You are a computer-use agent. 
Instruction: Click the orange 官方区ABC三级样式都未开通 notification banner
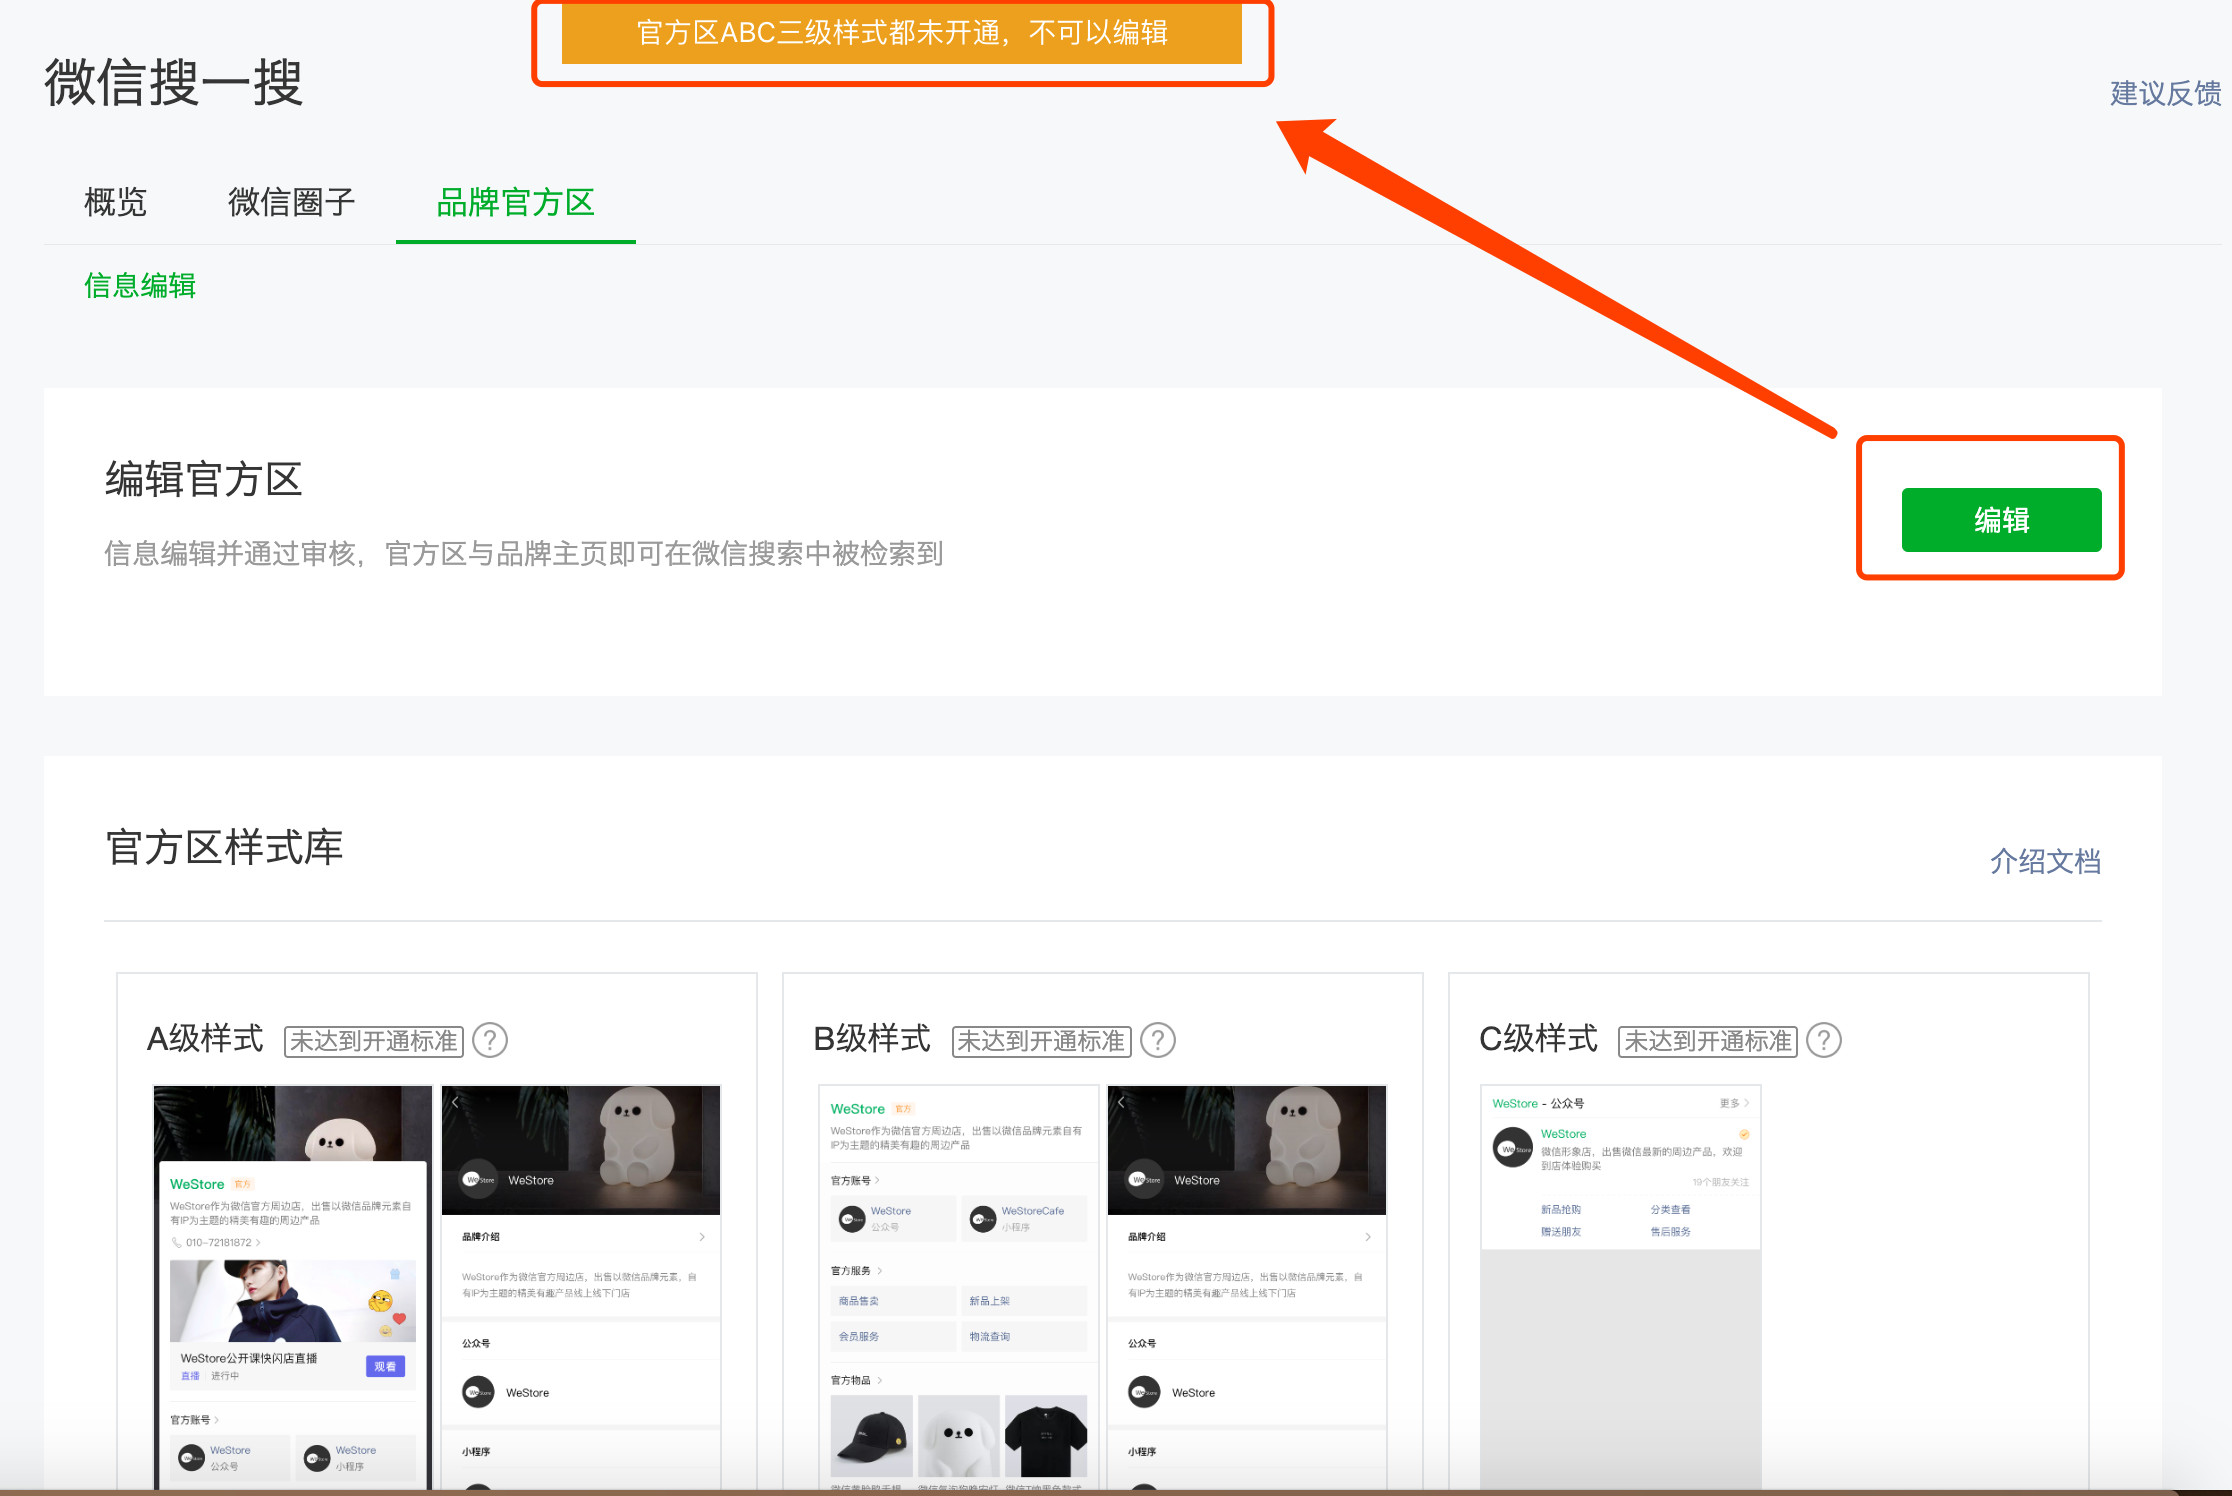pos(901,34)
